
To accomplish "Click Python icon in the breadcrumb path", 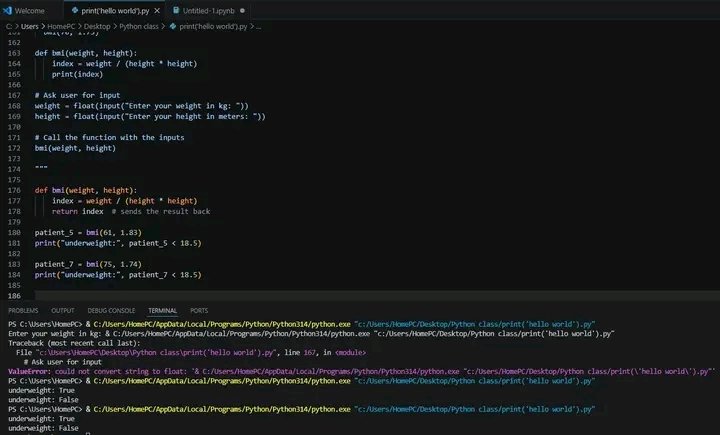I will [x=173, y=26].
